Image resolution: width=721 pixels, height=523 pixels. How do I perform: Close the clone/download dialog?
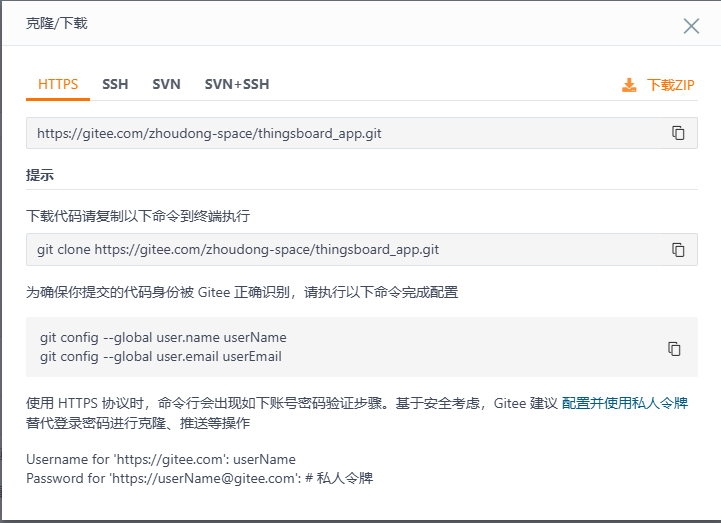[x=691, y=26]
